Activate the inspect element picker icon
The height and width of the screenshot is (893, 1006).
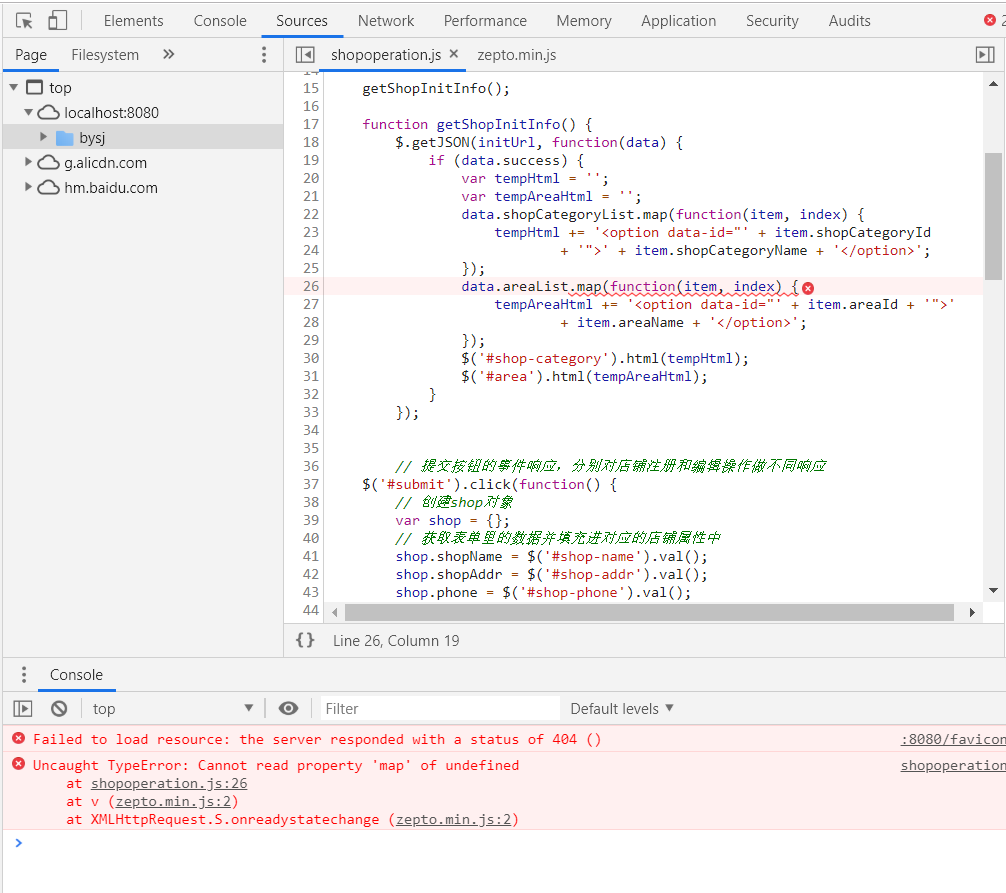(25, 20)
